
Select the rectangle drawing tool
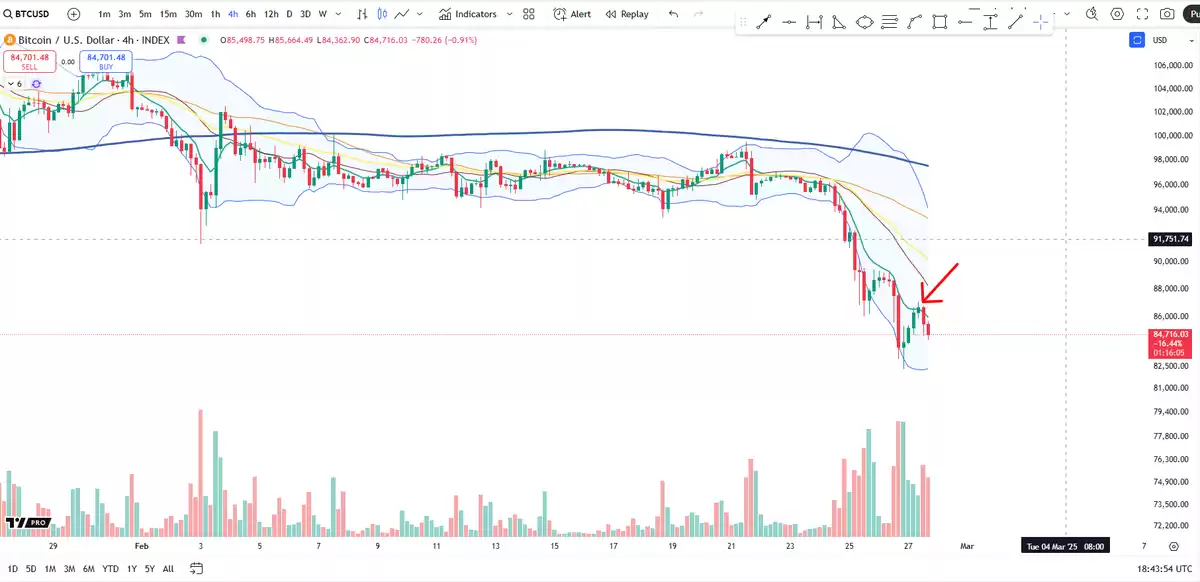939,22
